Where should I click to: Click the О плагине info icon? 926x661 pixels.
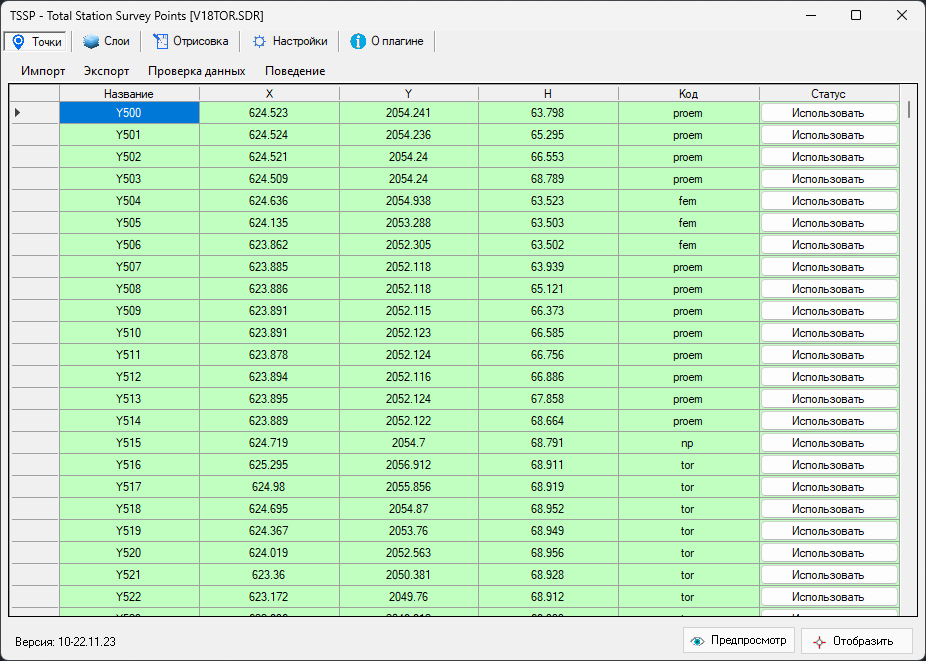click(x=358, y=41)
